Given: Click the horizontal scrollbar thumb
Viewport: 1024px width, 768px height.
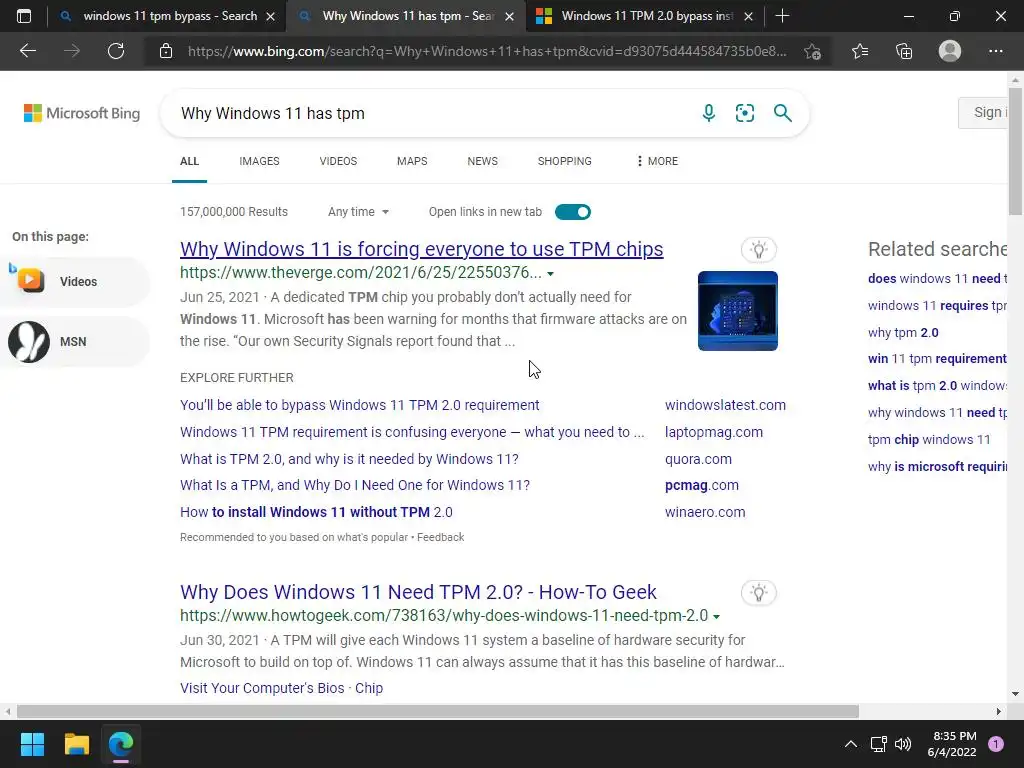Looking at the screenshot, I should click(x=438, y=711).
